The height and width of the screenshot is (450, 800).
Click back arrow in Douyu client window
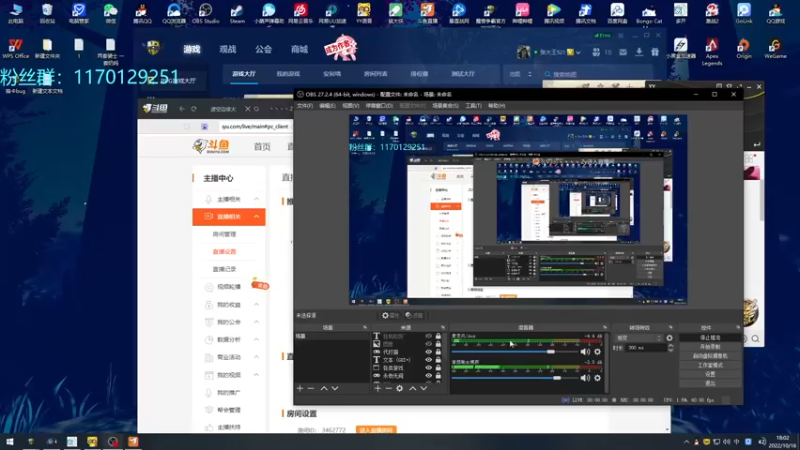click(182, 109)
